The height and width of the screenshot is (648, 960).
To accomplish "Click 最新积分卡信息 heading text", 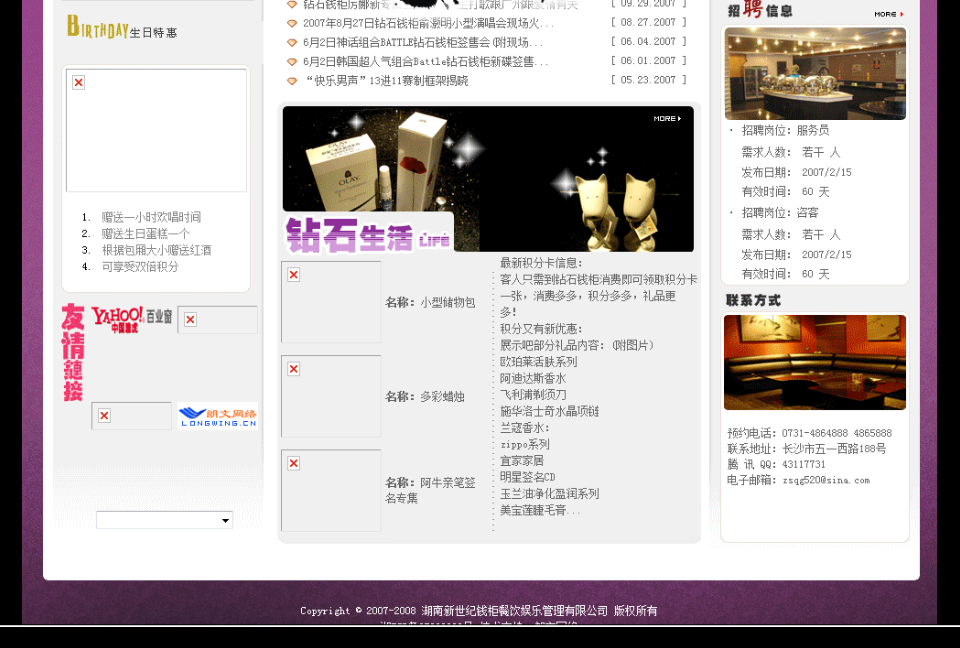I will [541, 263].
